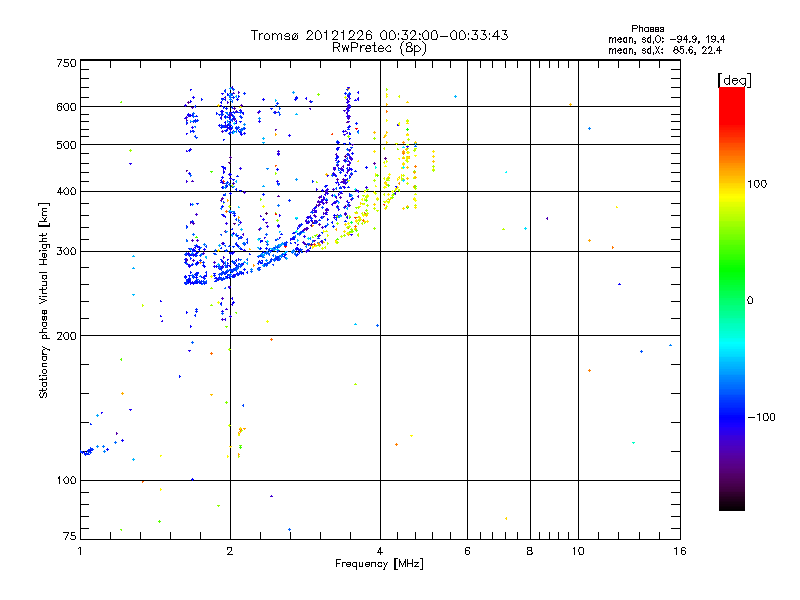Click the '[deg]' colorbar unit label
The height and width of the screenshot is (600, 800).
point(734,80)
